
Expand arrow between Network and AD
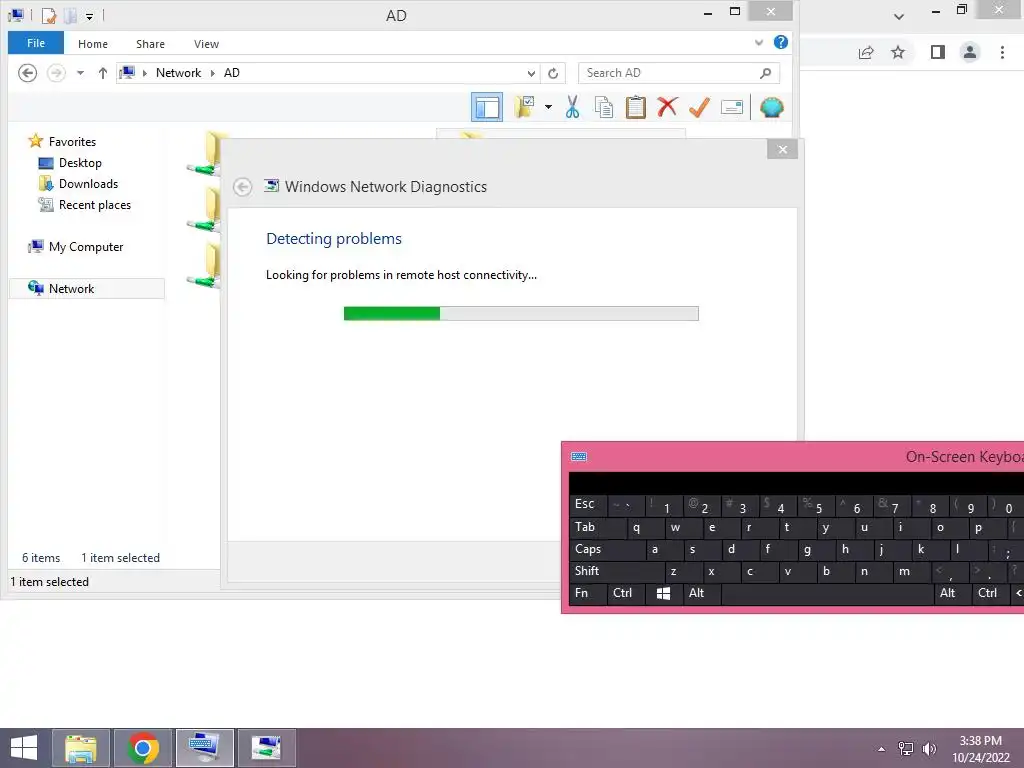click(213, 73)
